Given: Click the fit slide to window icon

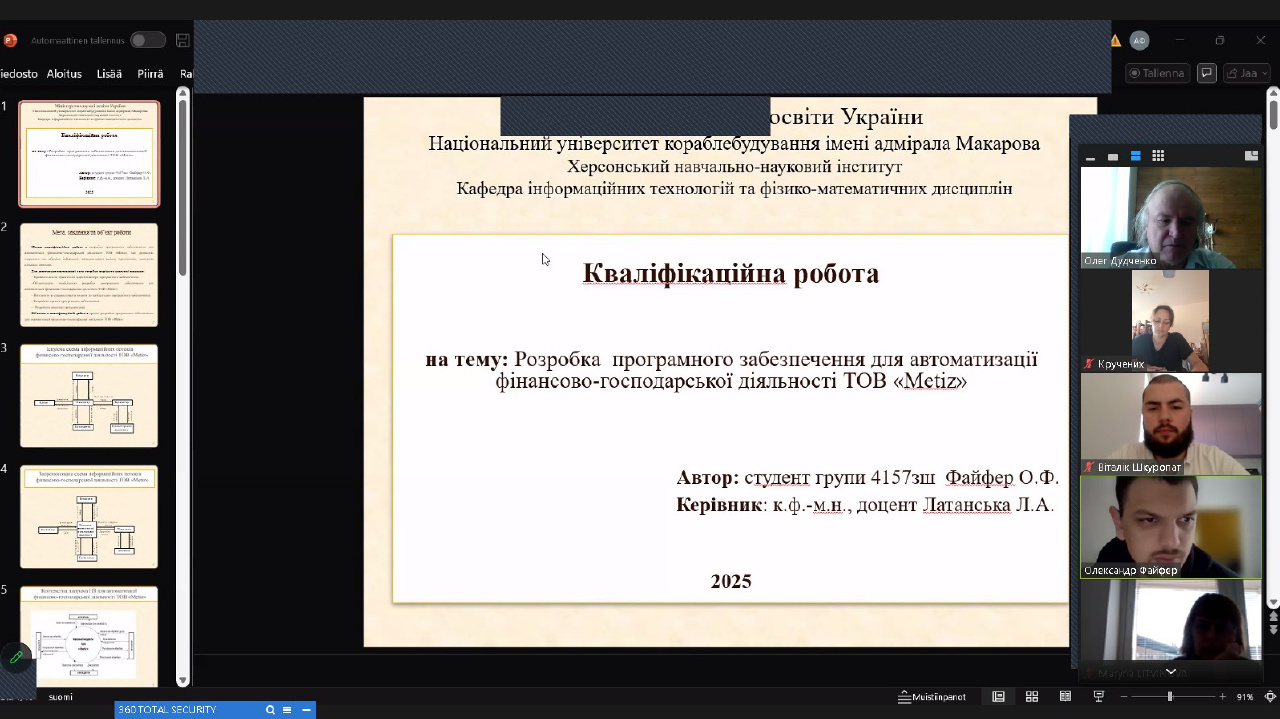Looking at the screenshot, I should point(1271,696).
